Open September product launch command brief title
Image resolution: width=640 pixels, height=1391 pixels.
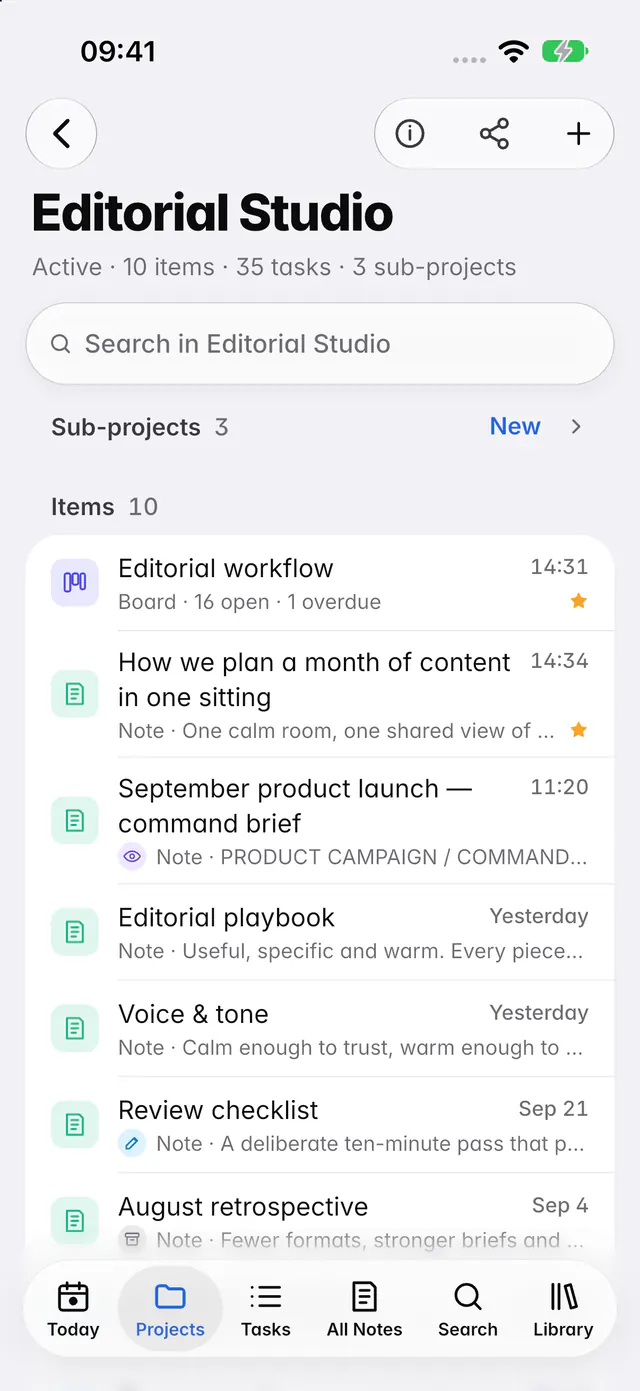(295, 806)
